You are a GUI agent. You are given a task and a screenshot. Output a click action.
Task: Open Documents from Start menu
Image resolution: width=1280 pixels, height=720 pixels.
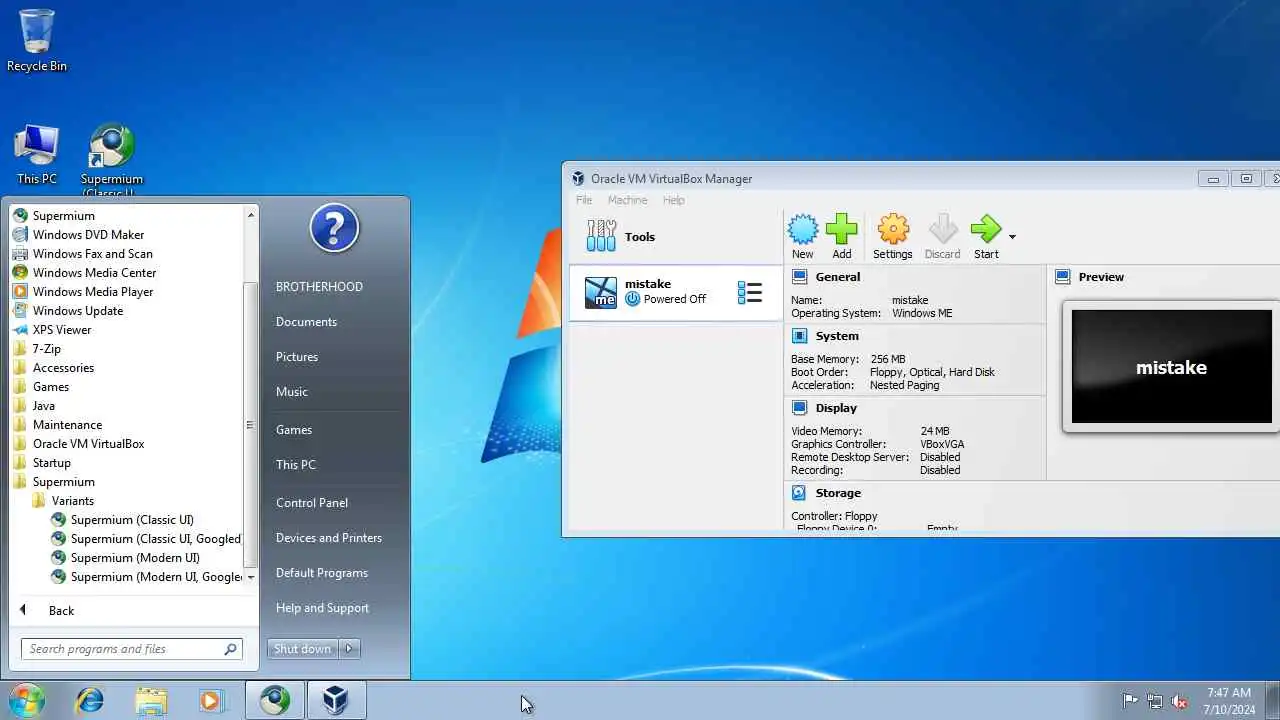click(x=306, y=321)
